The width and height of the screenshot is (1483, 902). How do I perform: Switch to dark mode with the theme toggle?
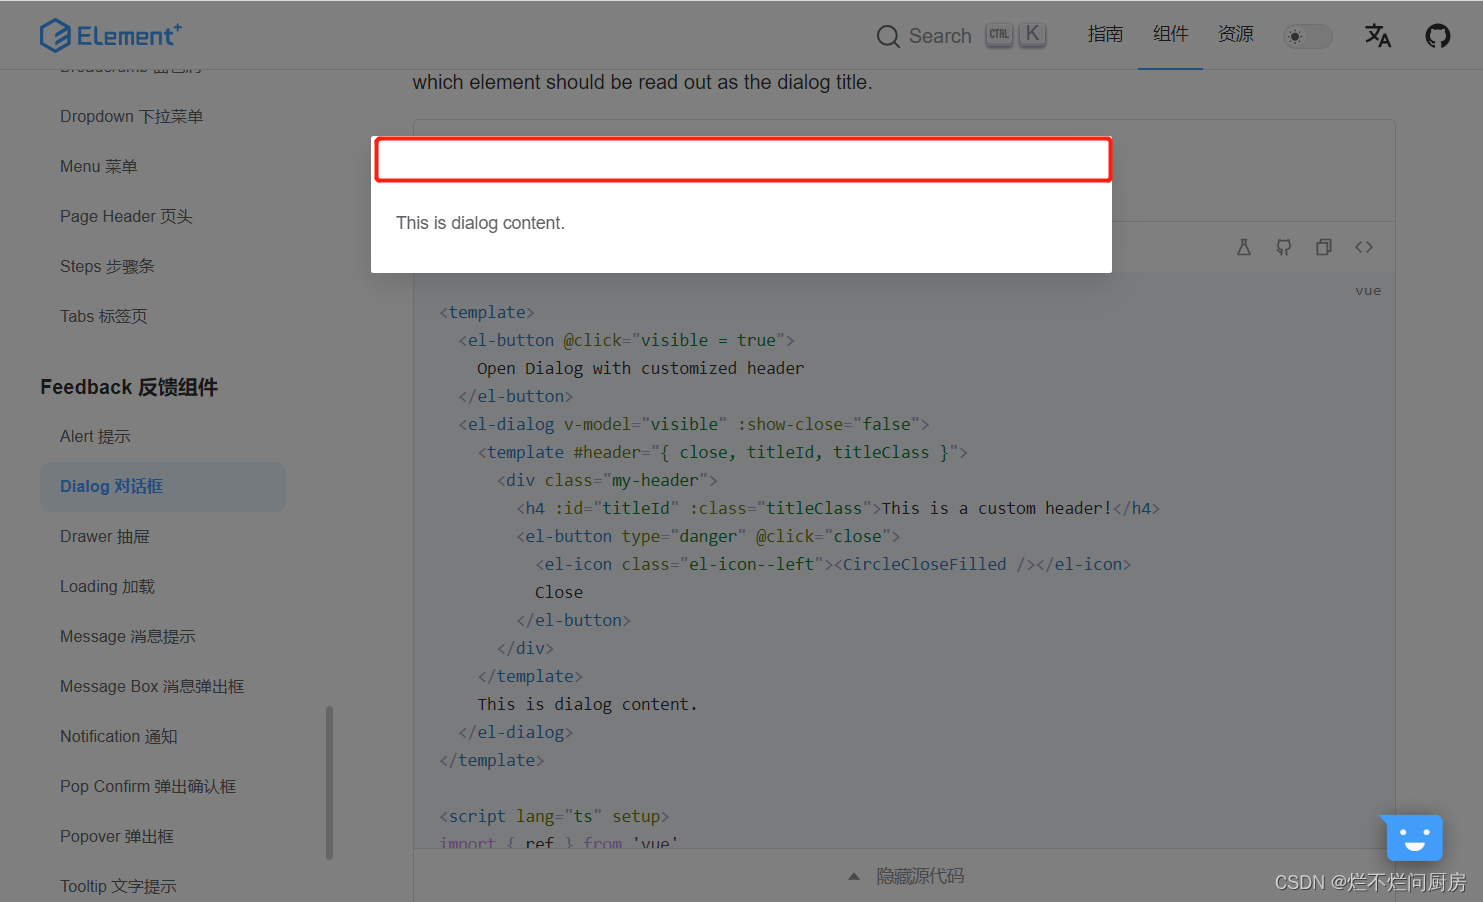click(1307, 35)
